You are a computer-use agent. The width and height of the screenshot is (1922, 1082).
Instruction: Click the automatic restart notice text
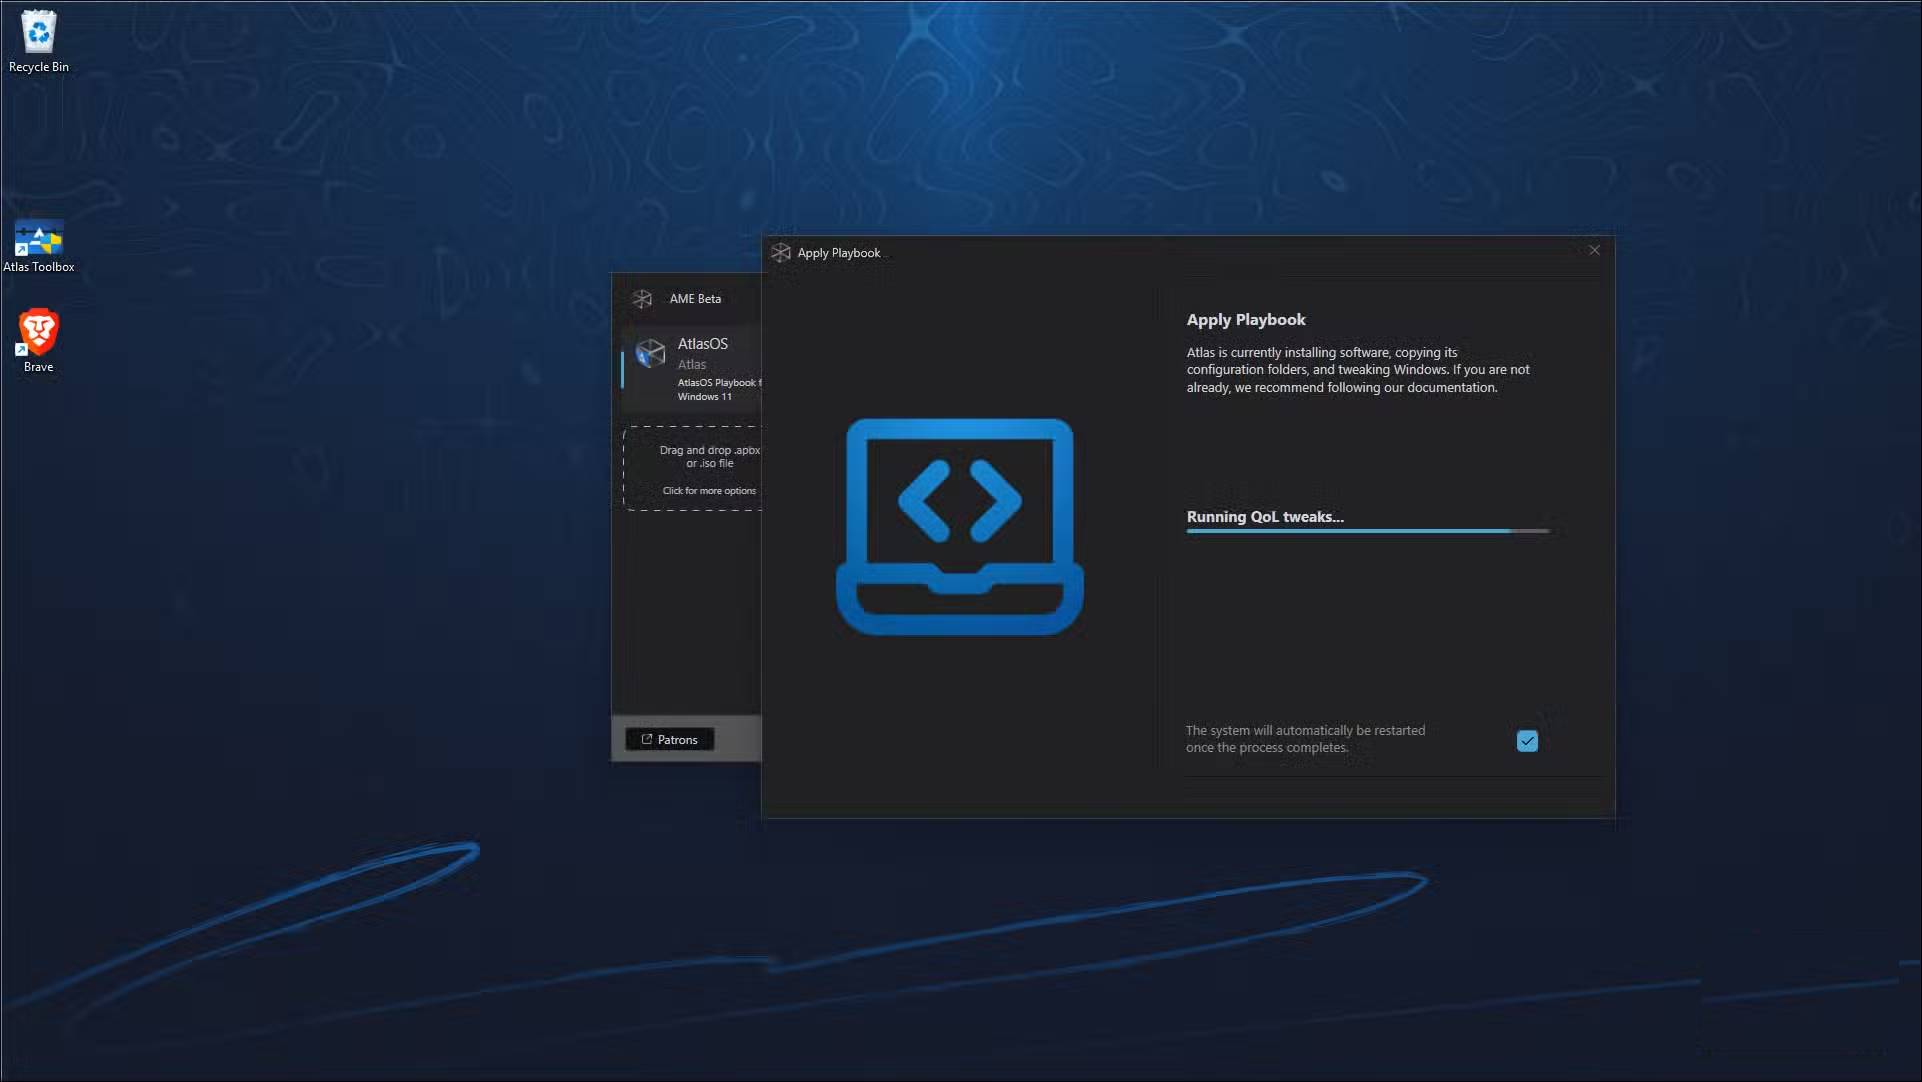click(1305, 739)
